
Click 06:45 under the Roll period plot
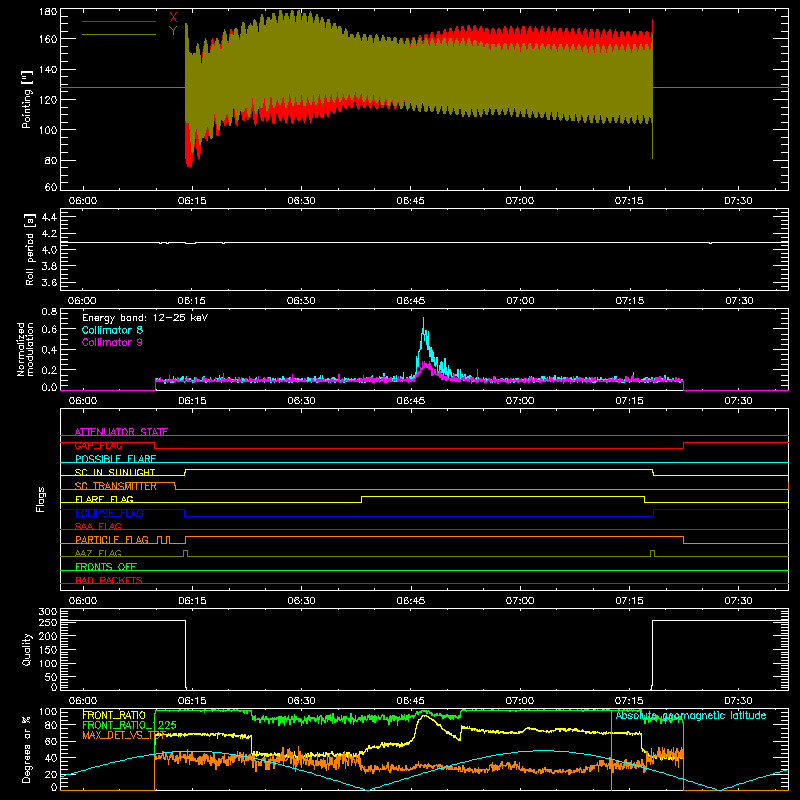tap(411, 301)
